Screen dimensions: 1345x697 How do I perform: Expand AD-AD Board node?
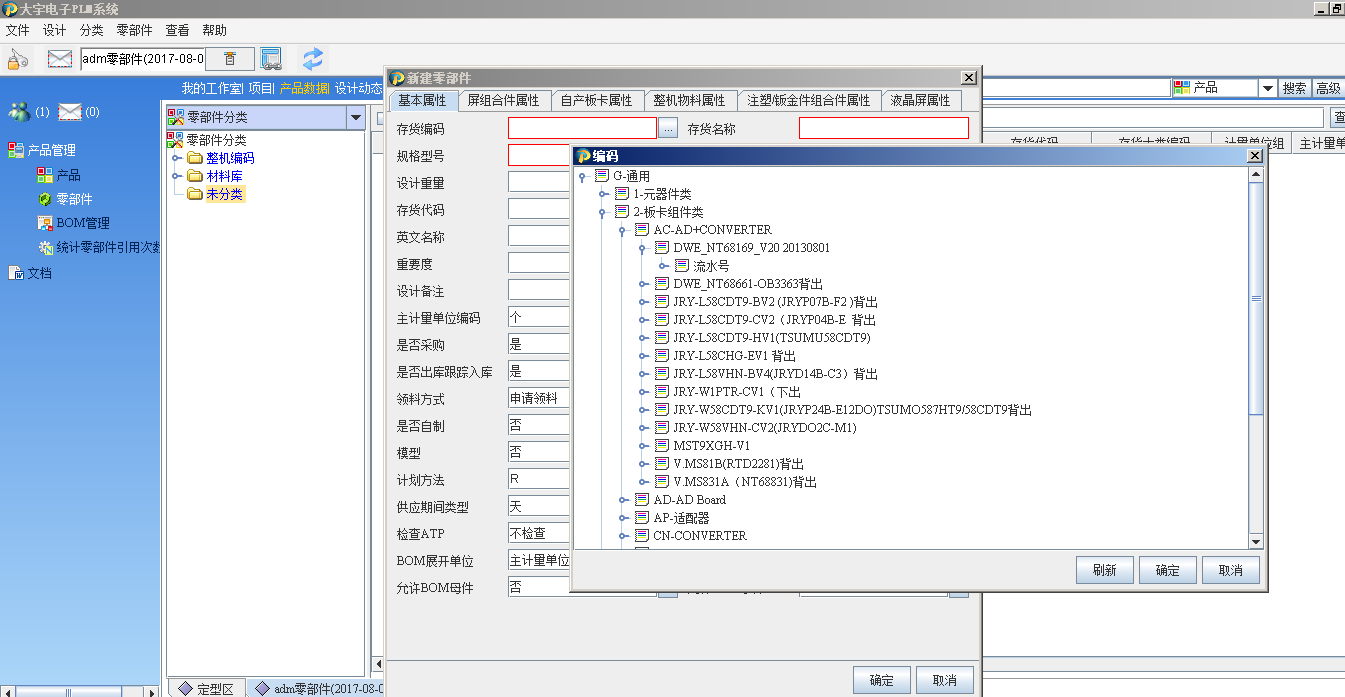[x=622, y=500]
